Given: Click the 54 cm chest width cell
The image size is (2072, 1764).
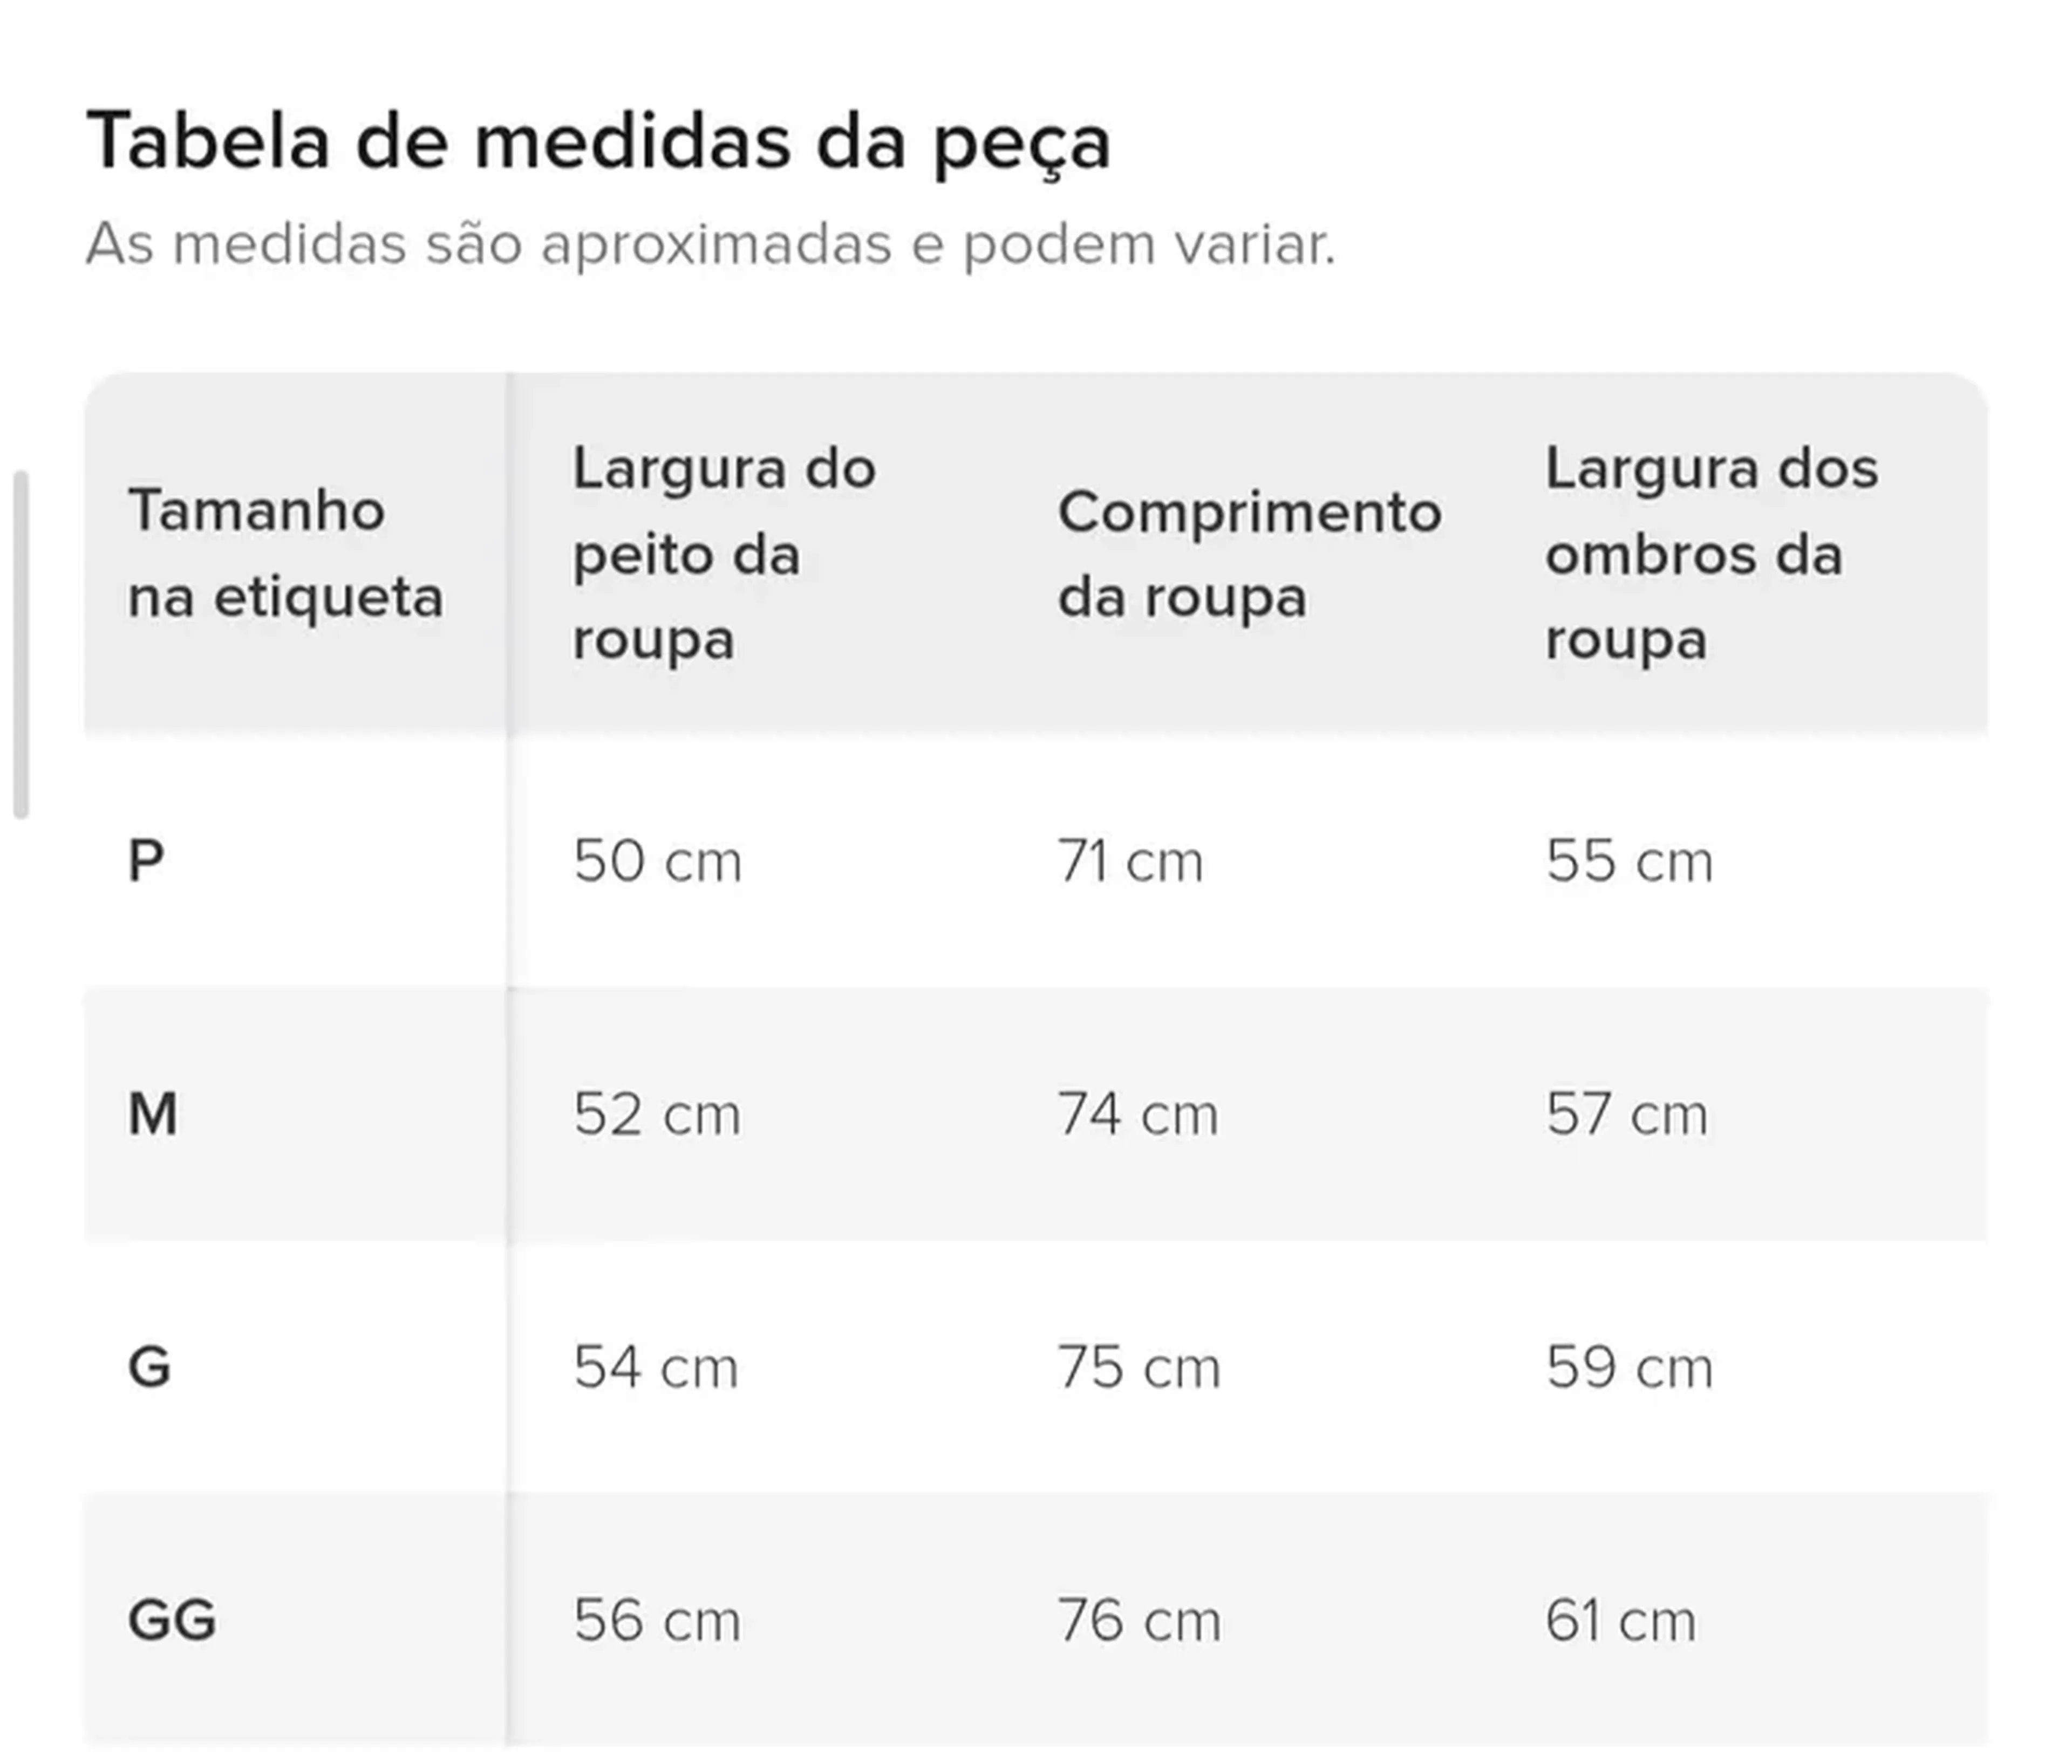Looking at the screenshot, I should (x=656, y=1367).
